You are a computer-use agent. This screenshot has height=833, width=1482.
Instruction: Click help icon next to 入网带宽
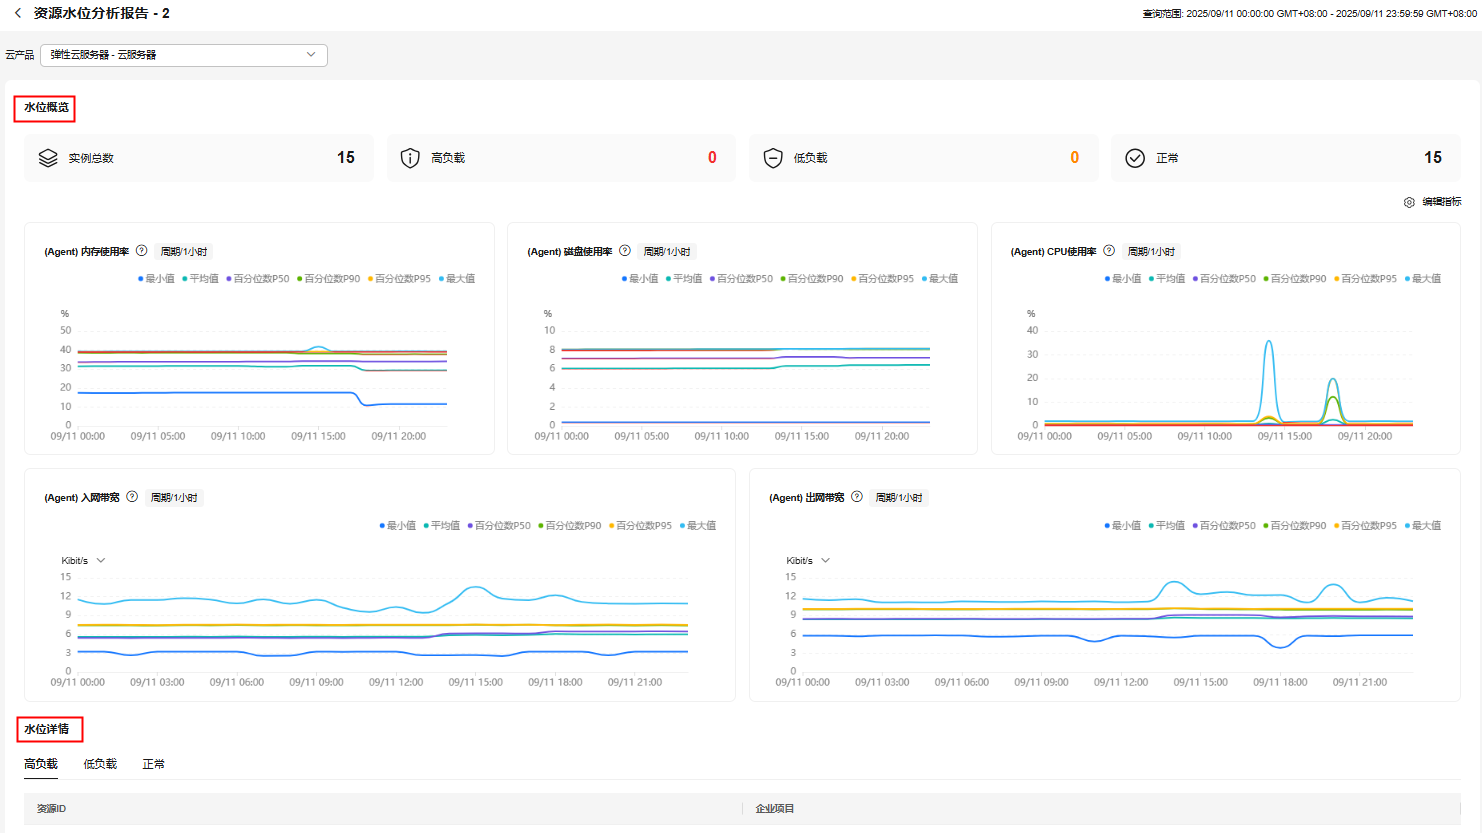pyautogui.click(x=132, y=497)
